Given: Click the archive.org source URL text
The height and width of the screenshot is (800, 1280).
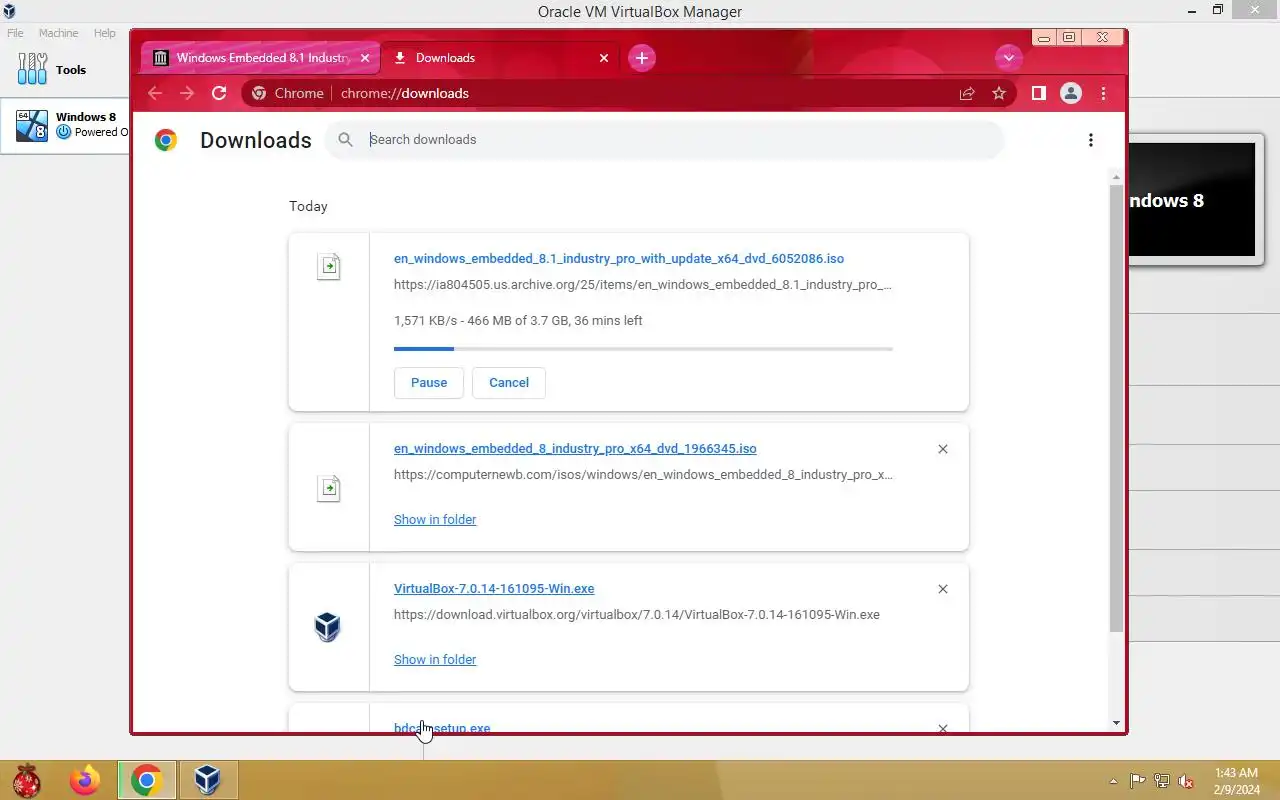Looking at the screenshot, I should (x=643, y=284).
